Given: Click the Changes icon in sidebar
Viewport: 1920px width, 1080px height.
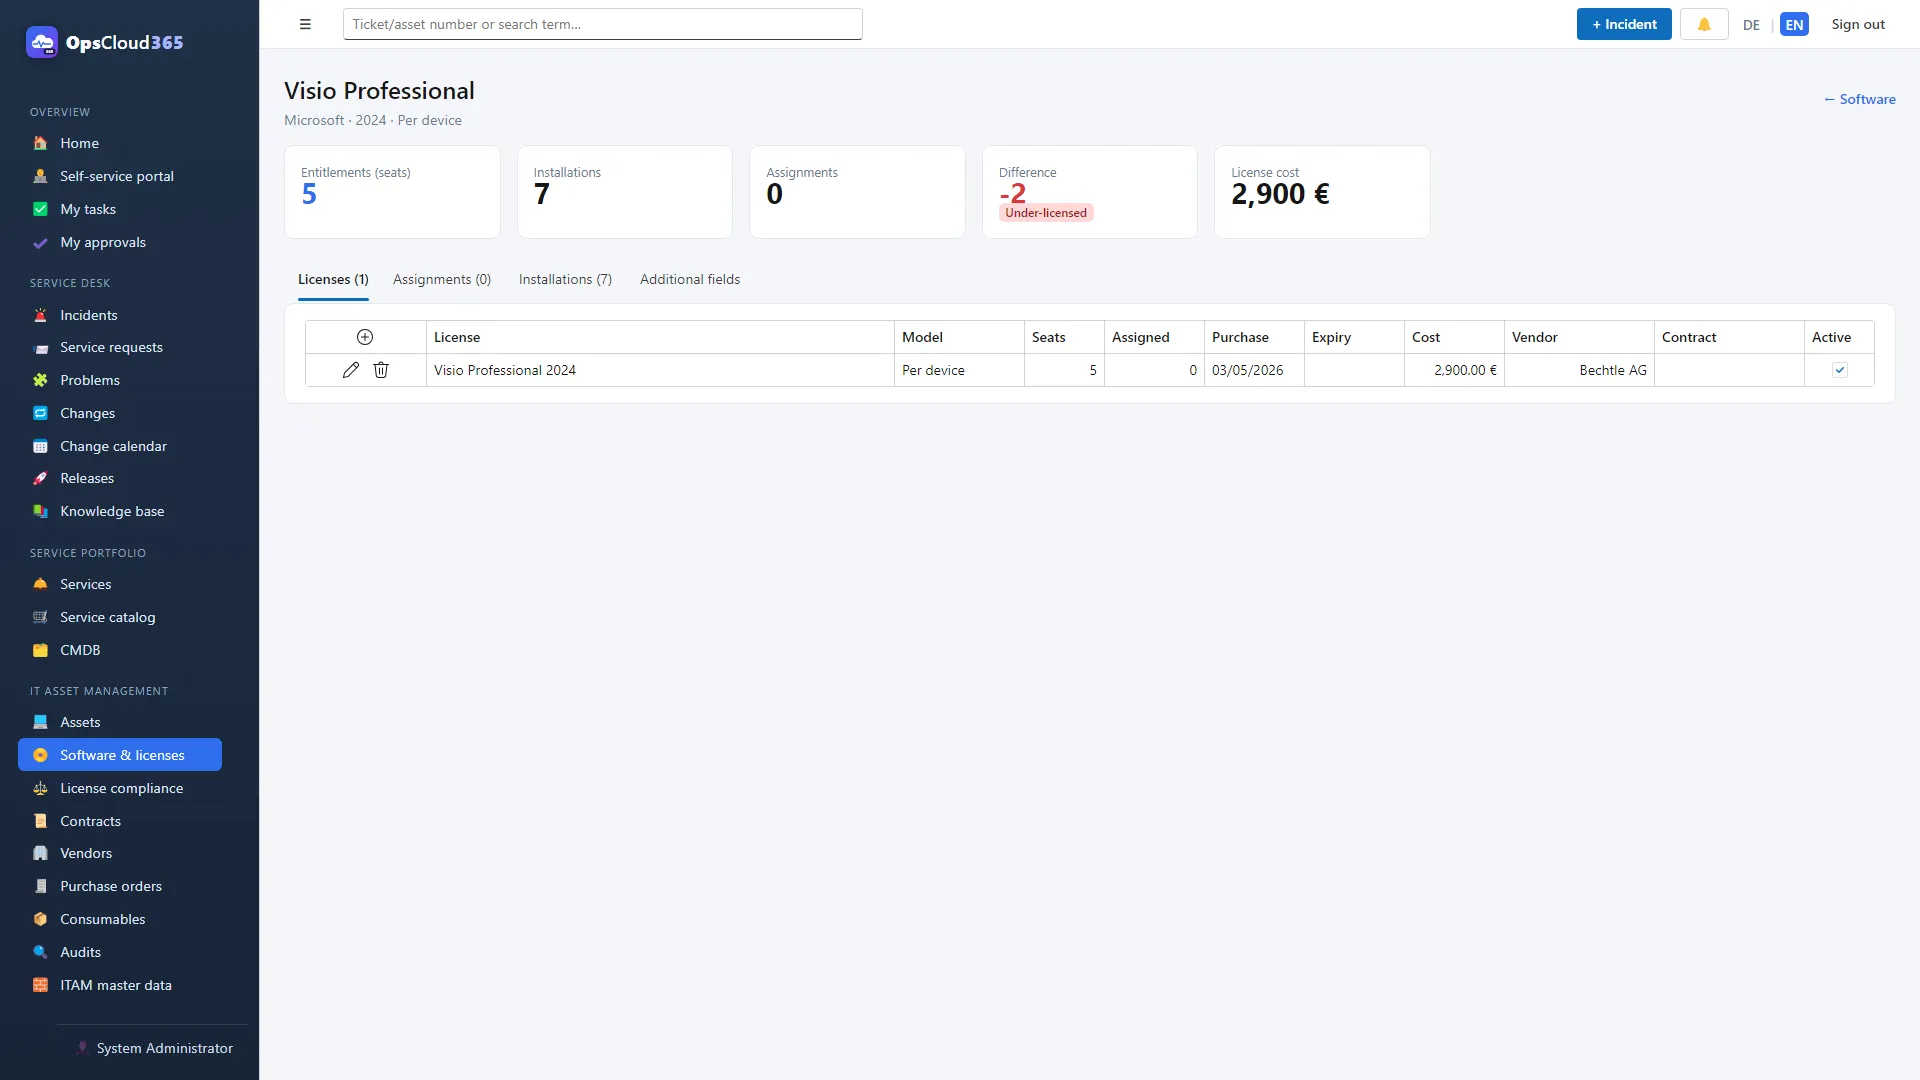Looking at the screenshot, I should tap(40, 413).
